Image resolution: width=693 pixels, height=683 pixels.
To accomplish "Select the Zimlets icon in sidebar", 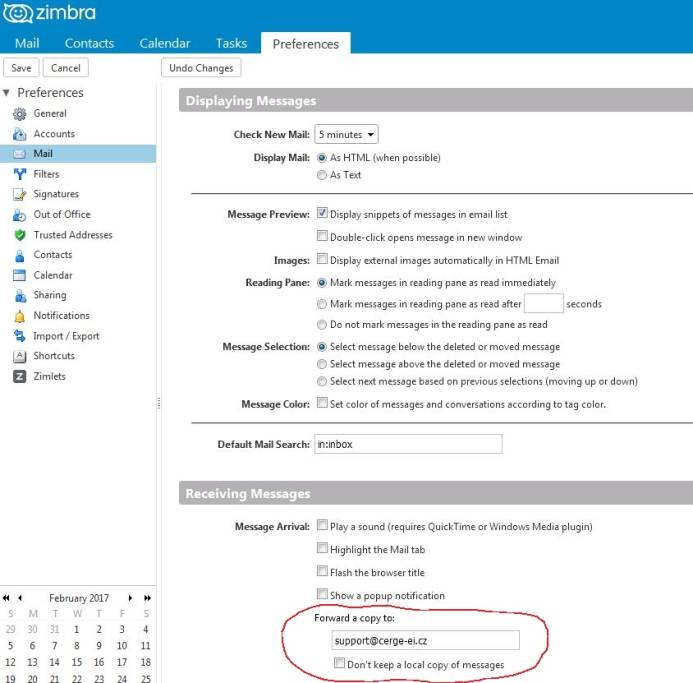I will coord(19,376).
